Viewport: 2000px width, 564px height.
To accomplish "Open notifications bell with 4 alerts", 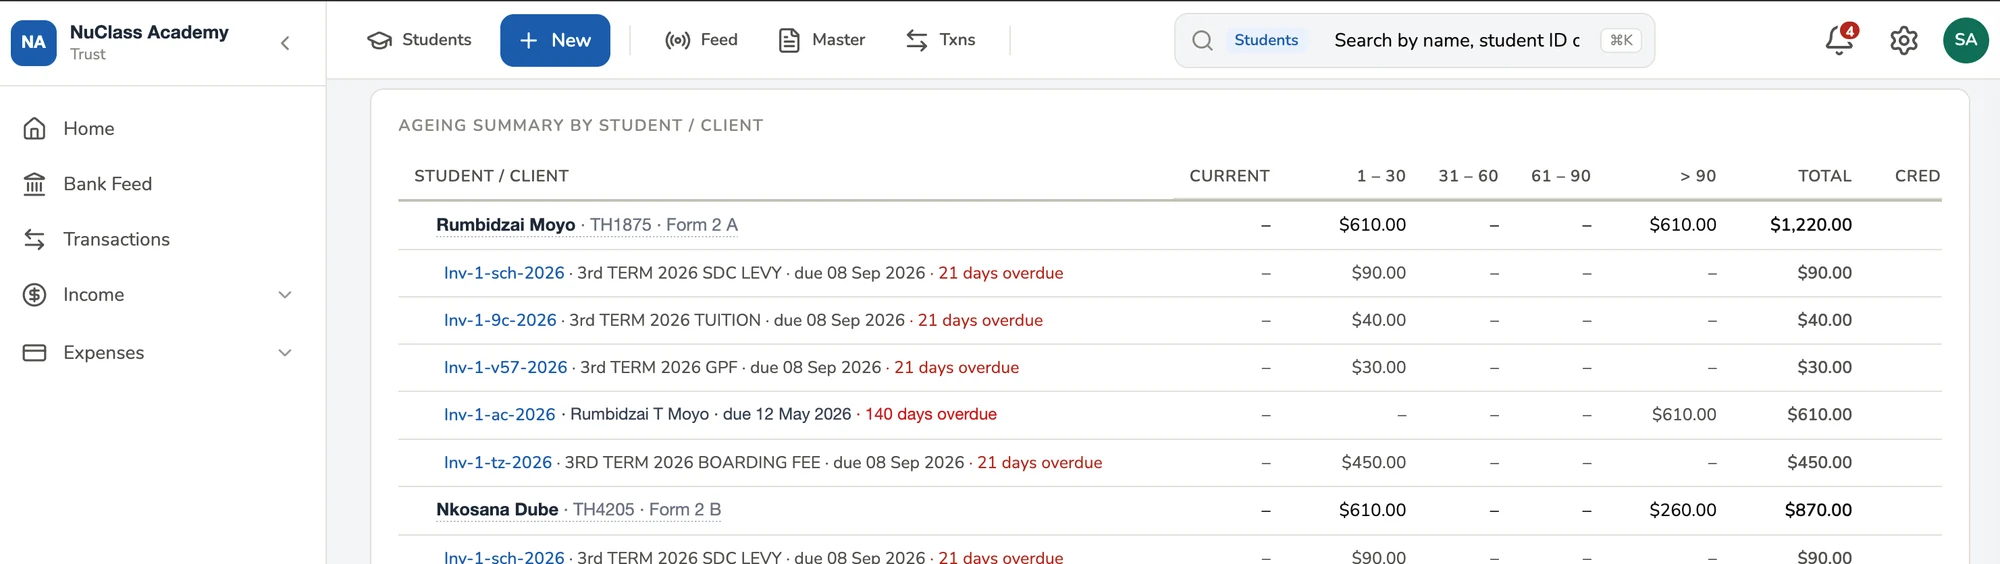I will click(x=1840, y=39).
